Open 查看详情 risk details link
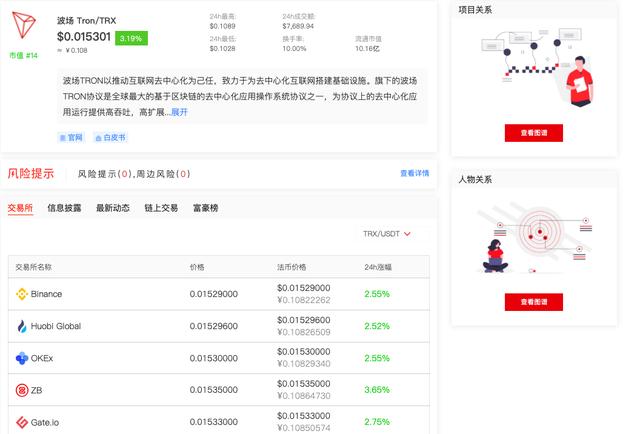 (414, 173)
